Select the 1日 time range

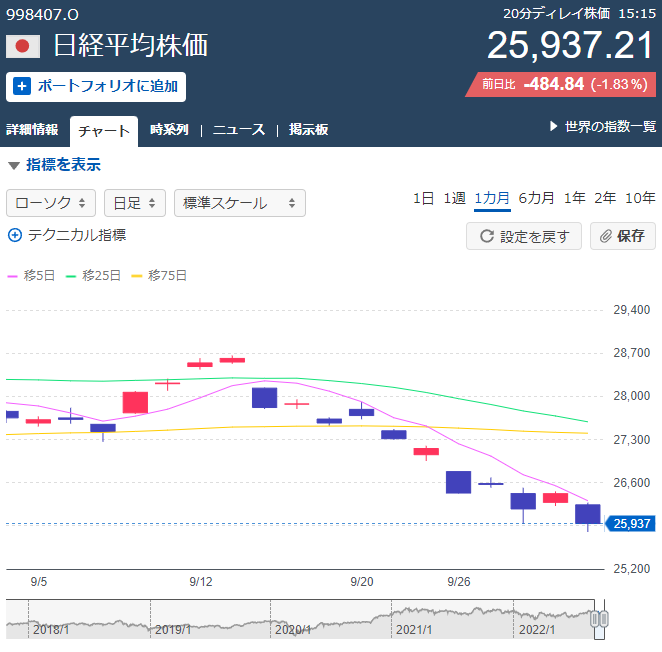[x=423, y=198]
